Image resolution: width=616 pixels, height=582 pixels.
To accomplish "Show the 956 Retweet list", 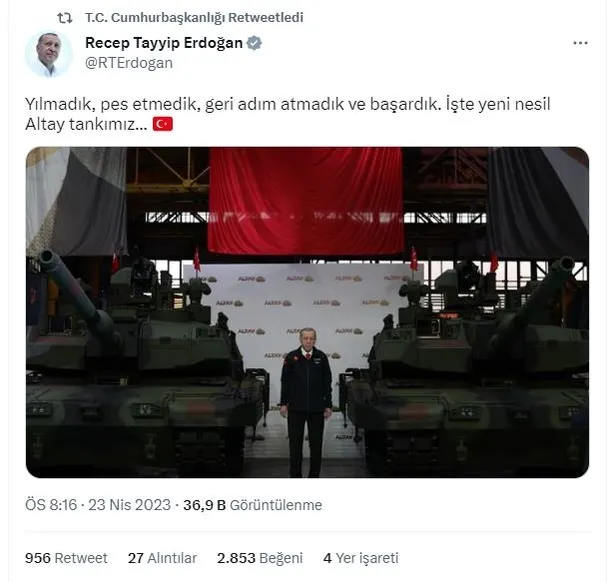I will (x=66, y=558).
